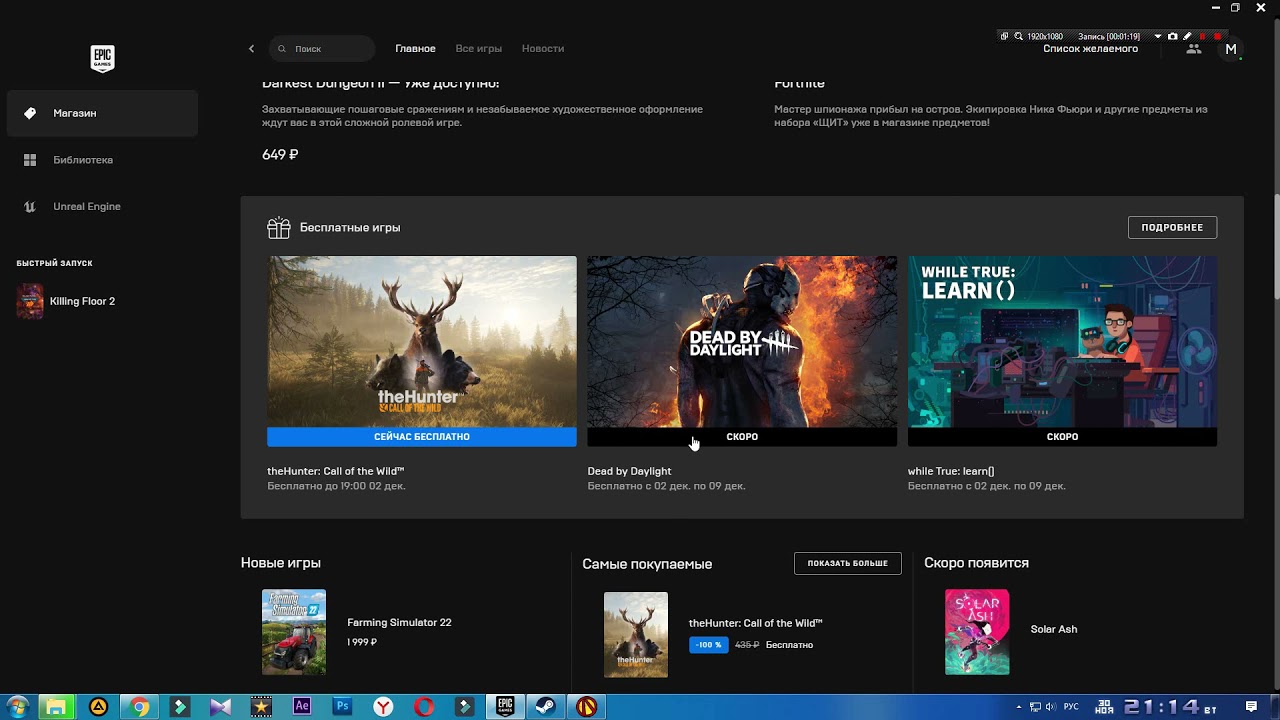Click the Farming Simulator 22 title
The height and width of the screenshot is (720, 1280).
(399, 622)
